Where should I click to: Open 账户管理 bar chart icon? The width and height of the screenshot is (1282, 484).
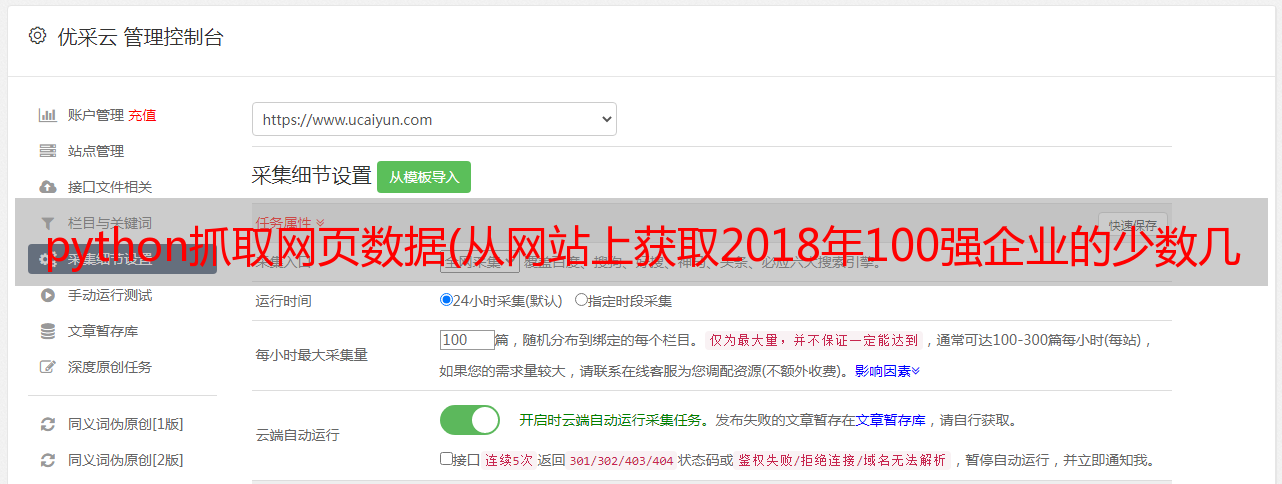pyautogui.click(x=47, y=115)
